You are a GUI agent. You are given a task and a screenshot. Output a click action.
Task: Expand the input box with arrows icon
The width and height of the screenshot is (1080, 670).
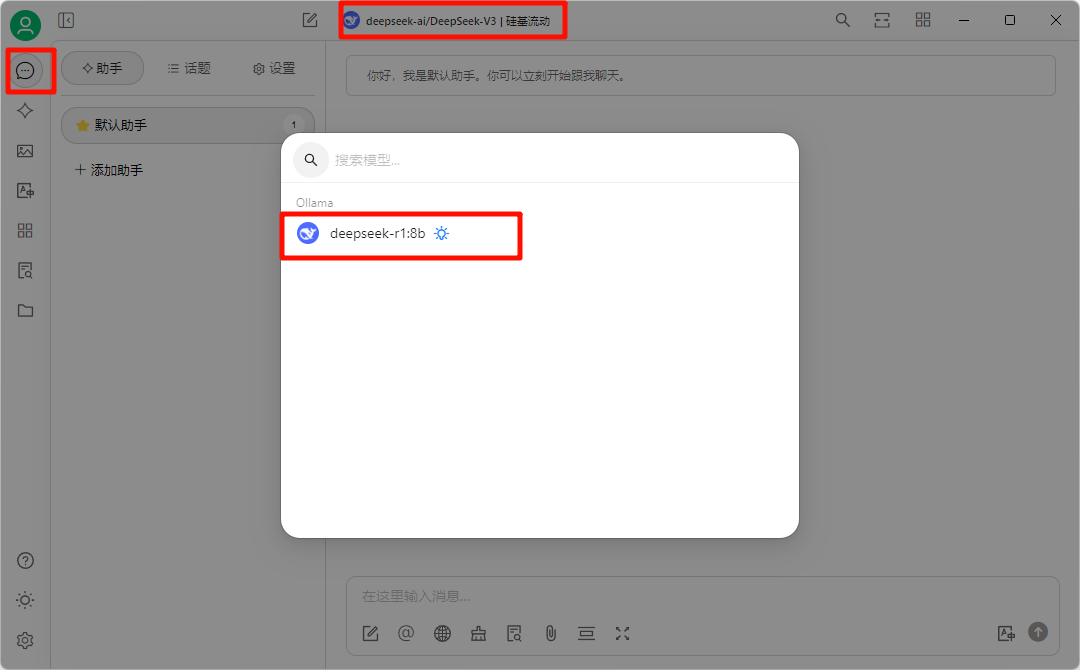click(x=623, y=634)
